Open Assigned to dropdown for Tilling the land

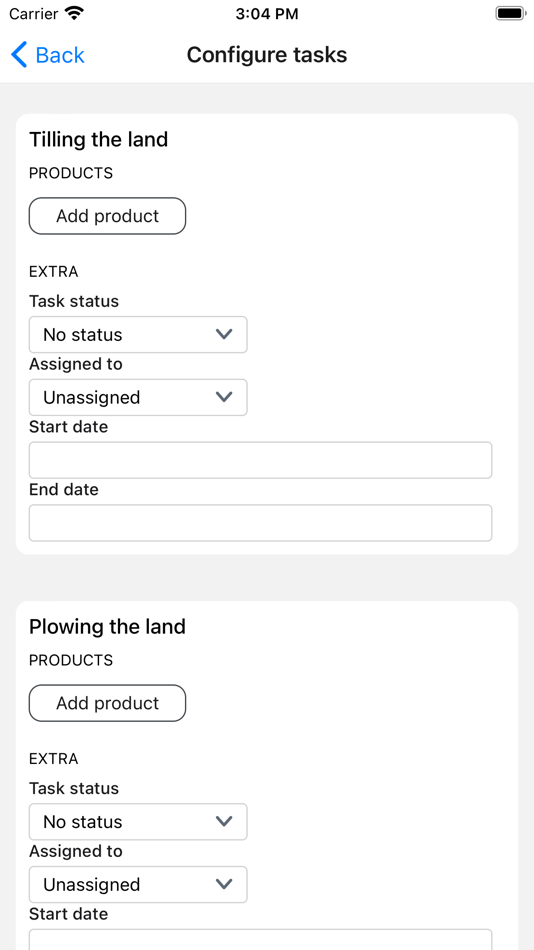[x=138, y=397]
